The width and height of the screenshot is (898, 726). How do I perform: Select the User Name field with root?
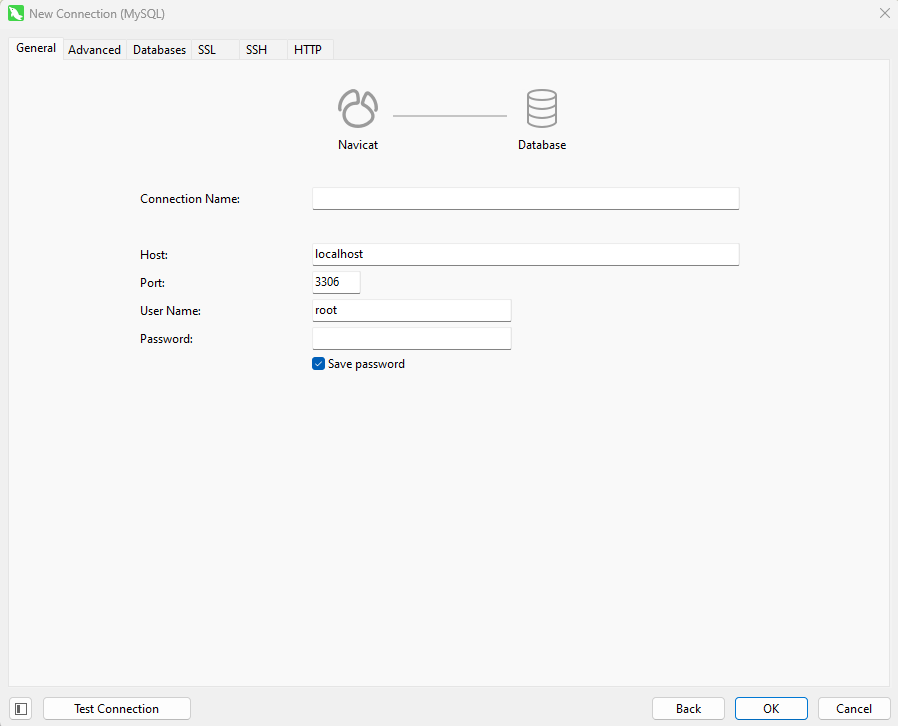[412, 310]
